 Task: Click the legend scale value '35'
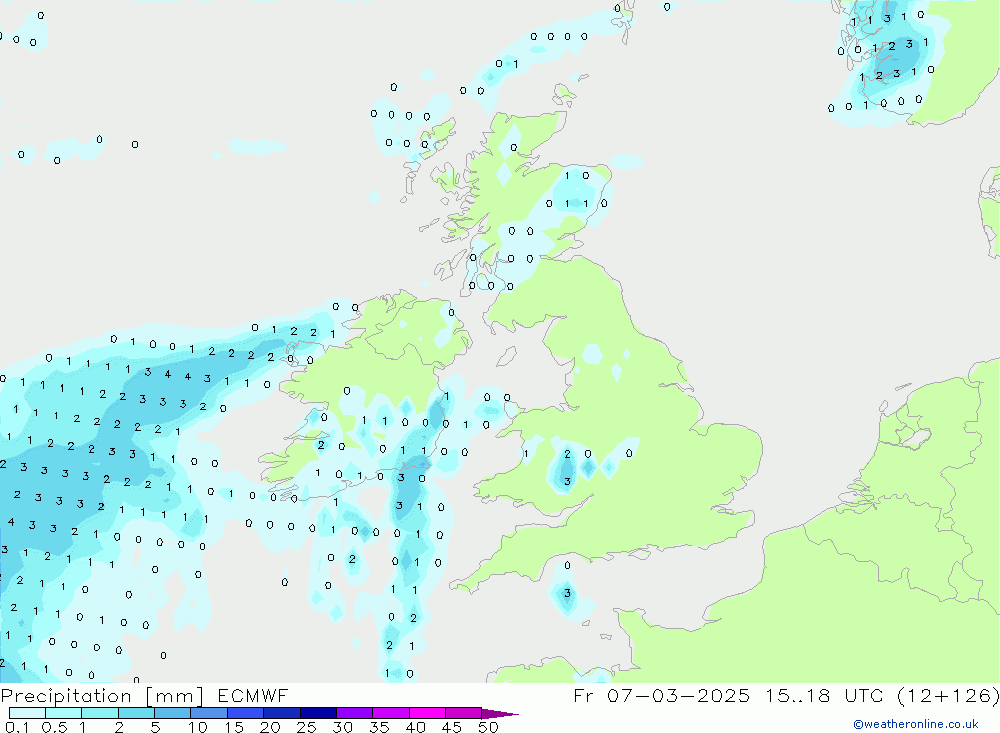click(x=379, y=727)
